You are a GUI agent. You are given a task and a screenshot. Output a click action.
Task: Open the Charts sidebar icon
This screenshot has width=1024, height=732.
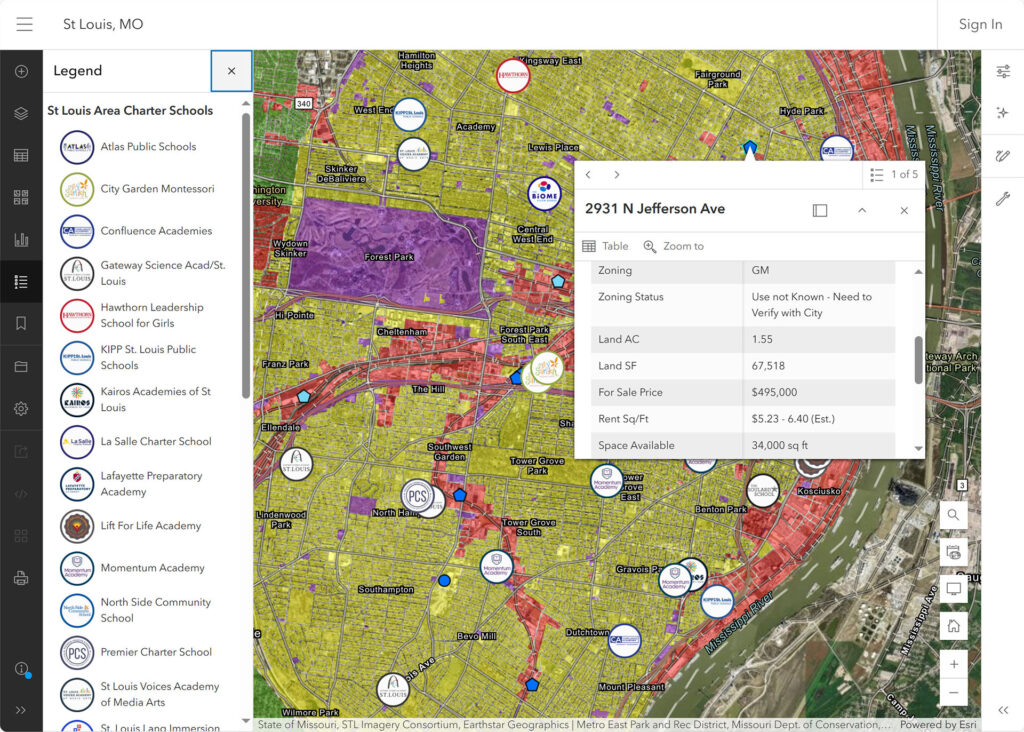click(x=21, y=239)
